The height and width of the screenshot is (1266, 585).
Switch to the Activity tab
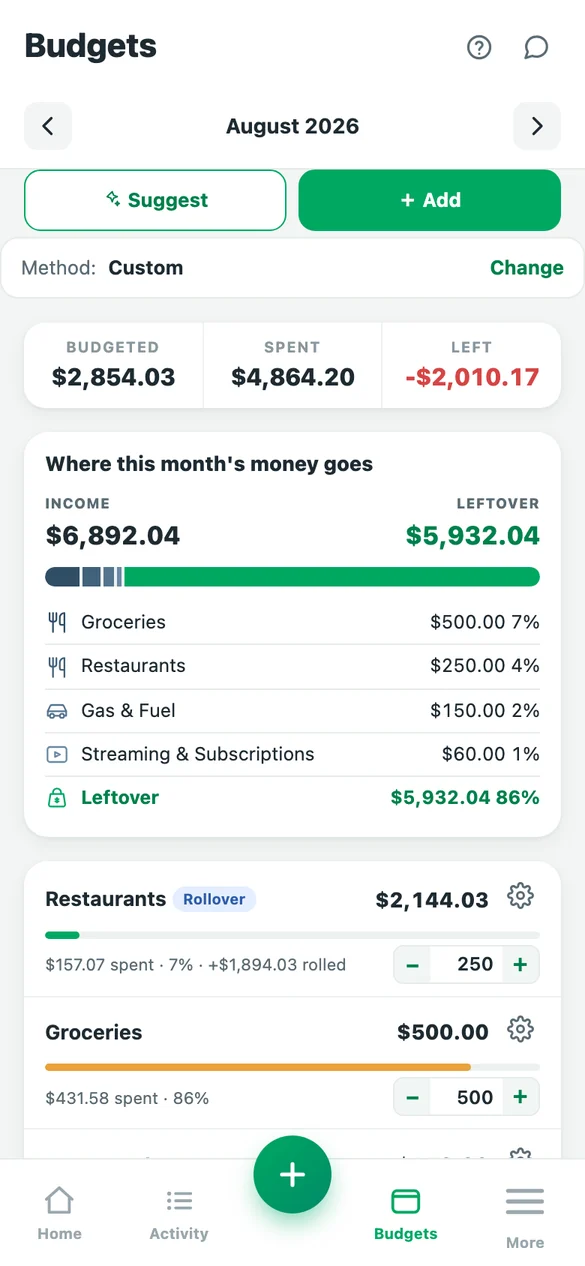tap(179, 1213)
